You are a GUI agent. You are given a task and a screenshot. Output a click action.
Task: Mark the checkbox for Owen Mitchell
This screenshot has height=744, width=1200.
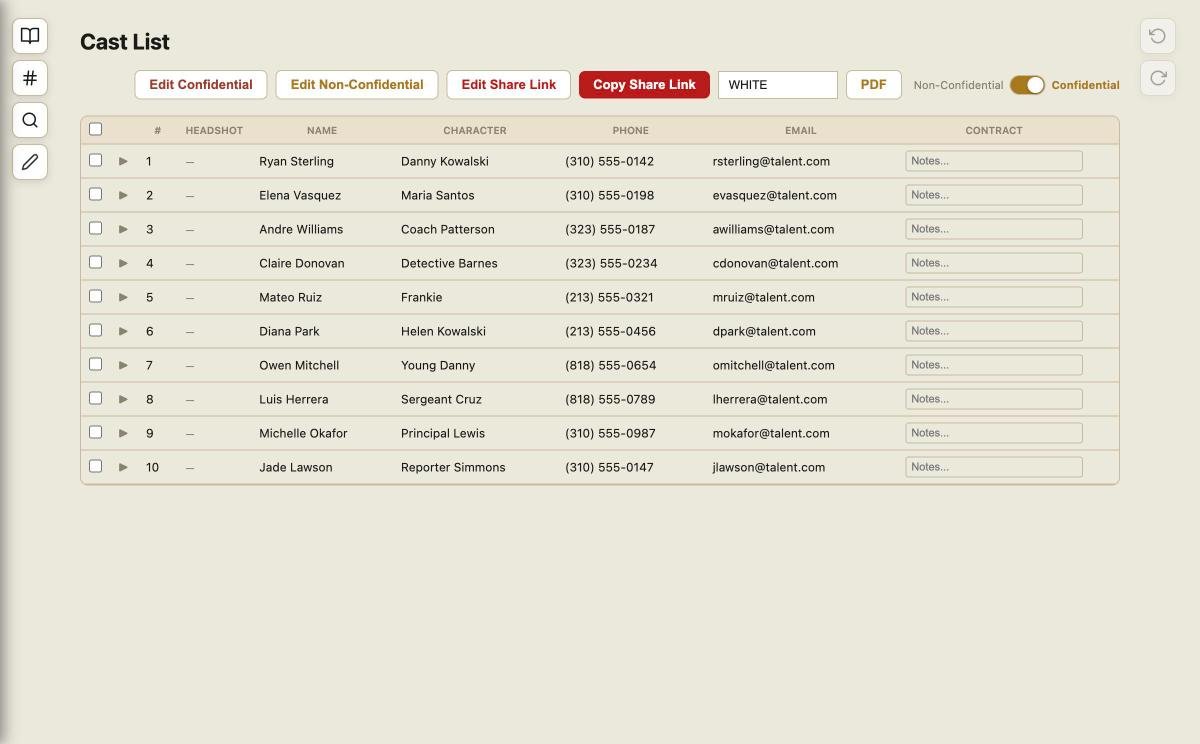[96, 364]
